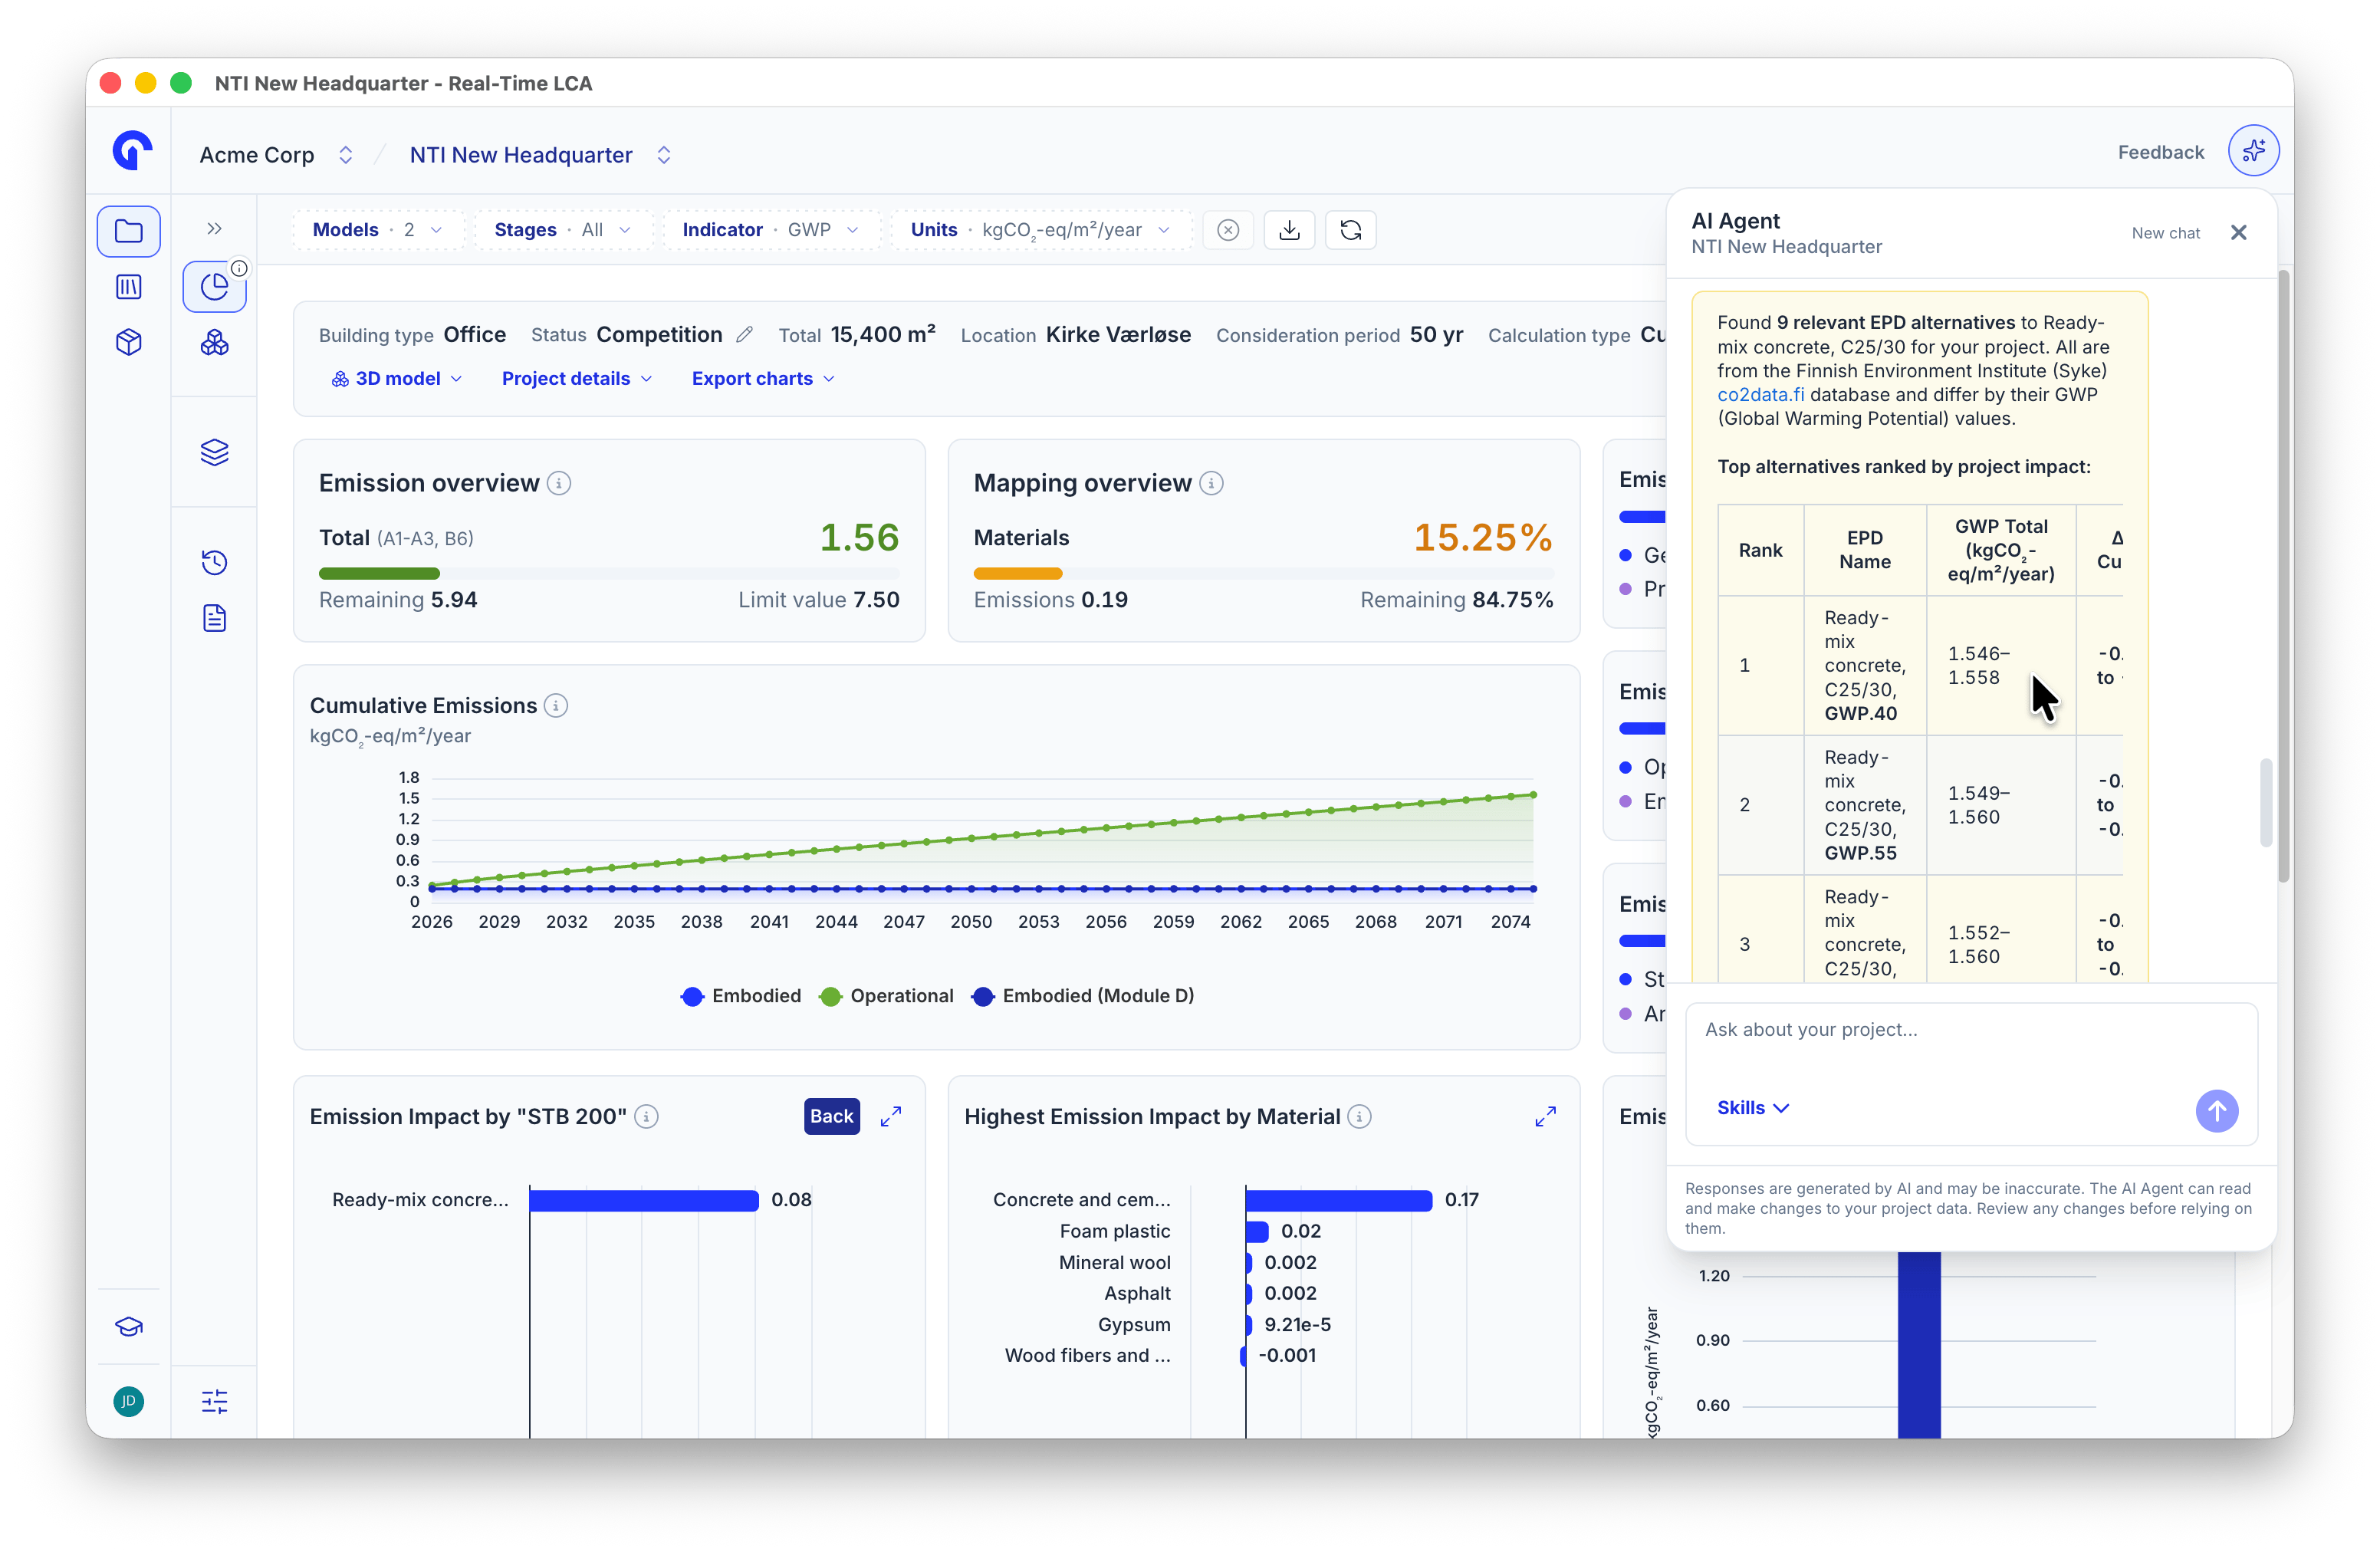Start a New chat in AI Agent
The image size is (2380, 1552).
pos(2165,233)
